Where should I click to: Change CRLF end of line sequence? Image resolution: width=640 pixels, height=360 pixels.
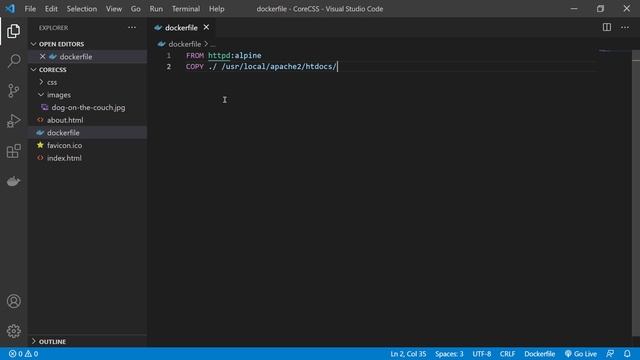point(507,354)
